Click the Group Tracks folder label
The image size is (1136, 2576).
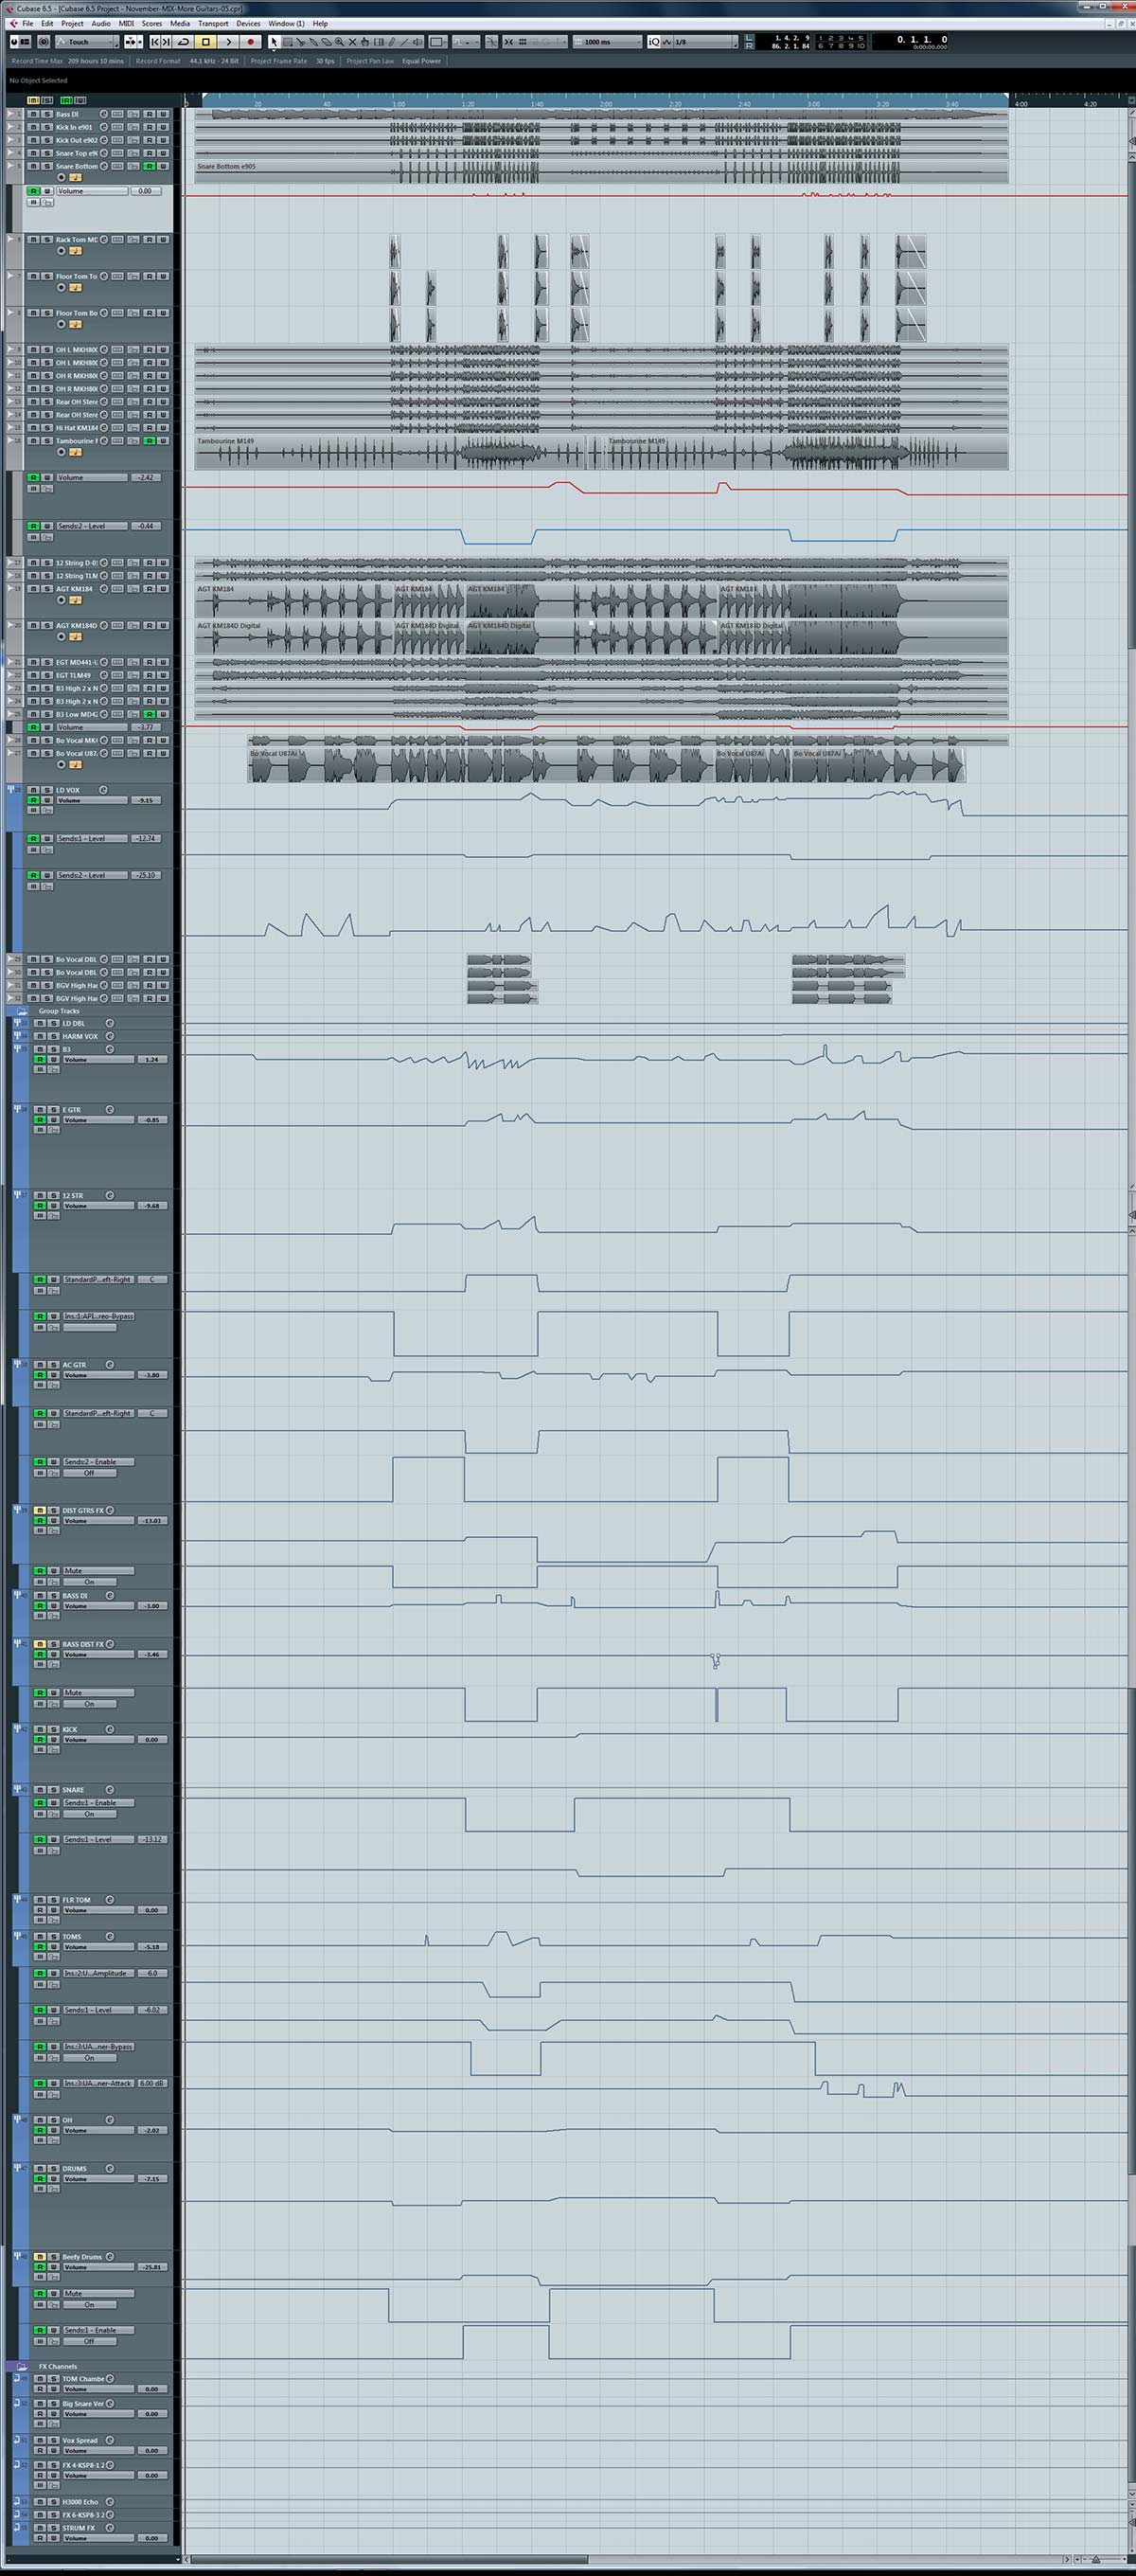pos(59,1011)
